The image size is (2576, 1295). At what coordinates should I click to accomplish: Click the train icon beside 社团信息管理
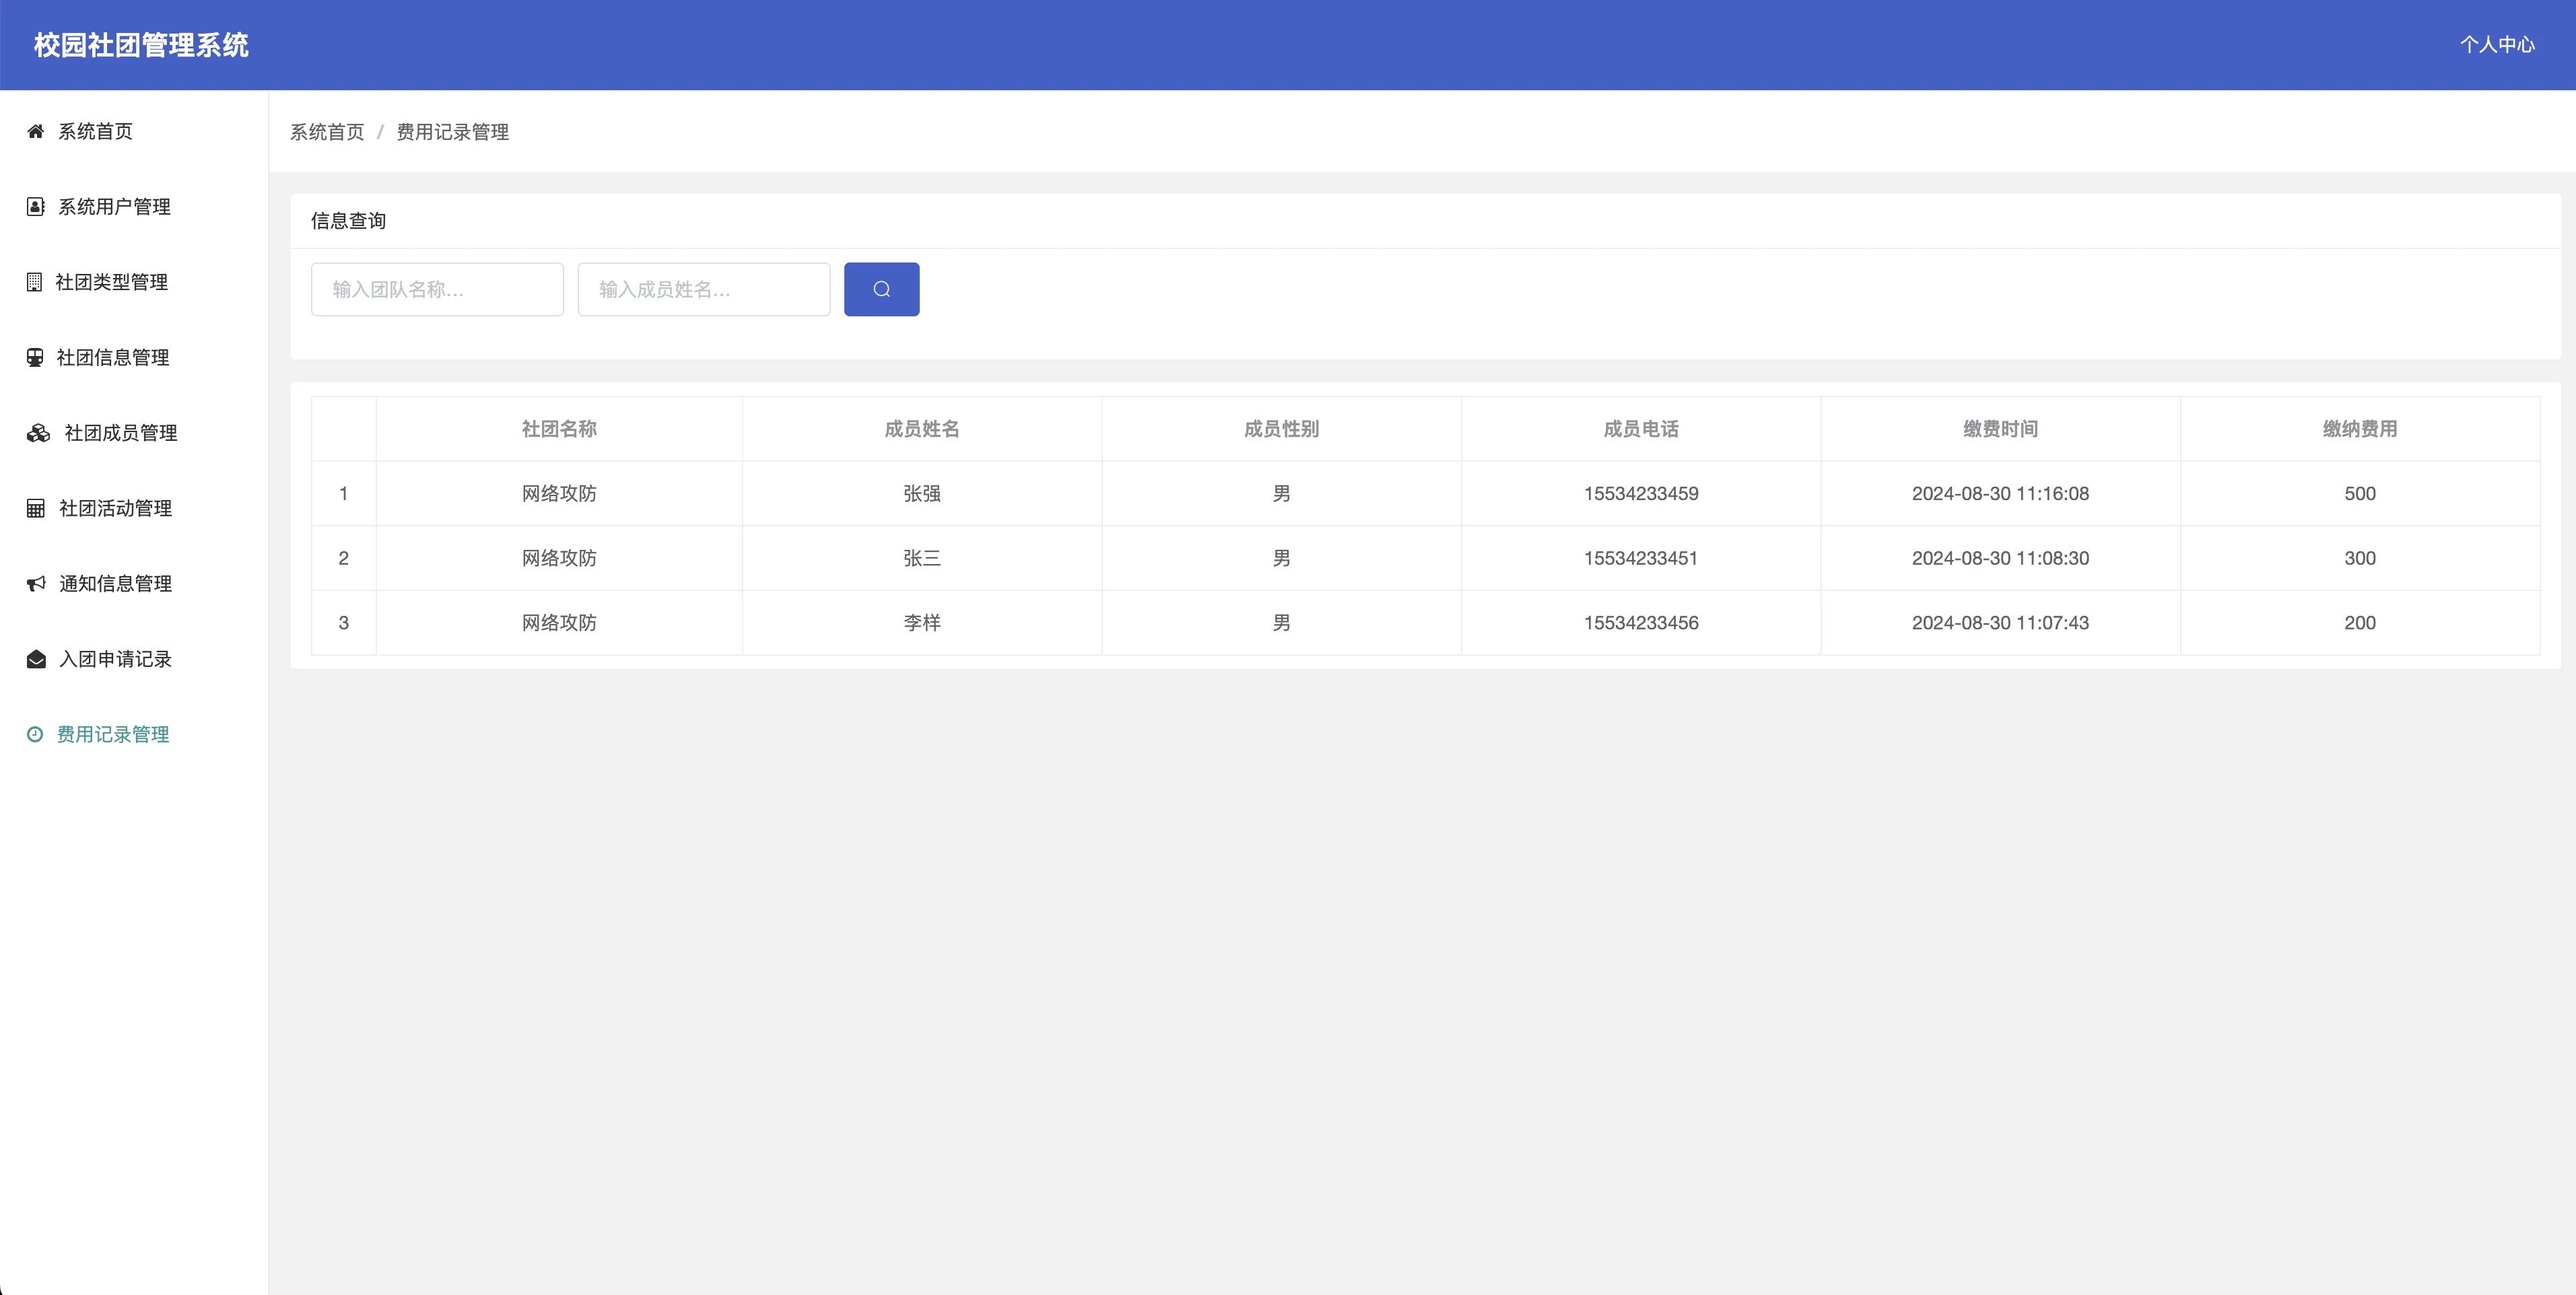point(35,357)
